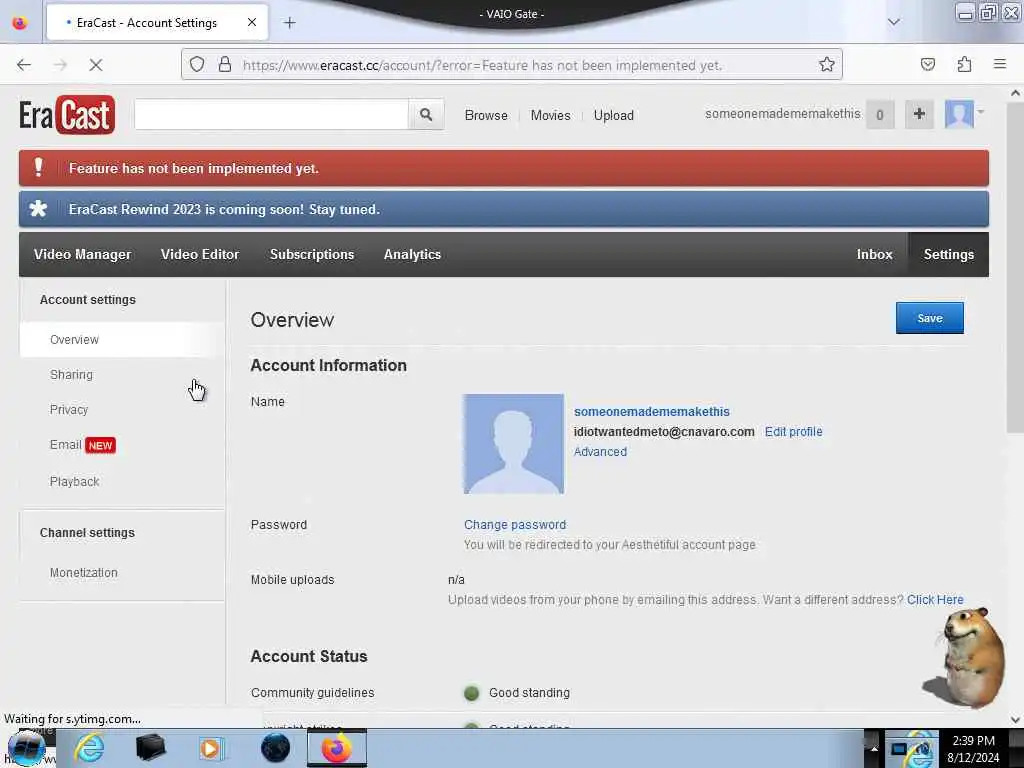Open the Subscriptions tab
This screenshot has height=768, width=1024.
click(x=312, y=255)
